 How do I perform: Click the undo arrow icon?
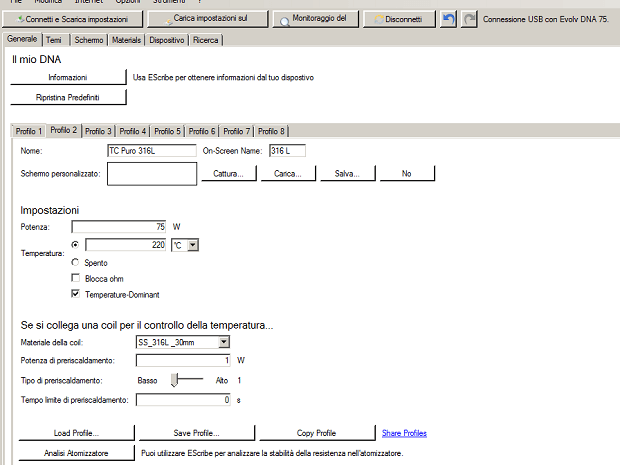[448, 19]
